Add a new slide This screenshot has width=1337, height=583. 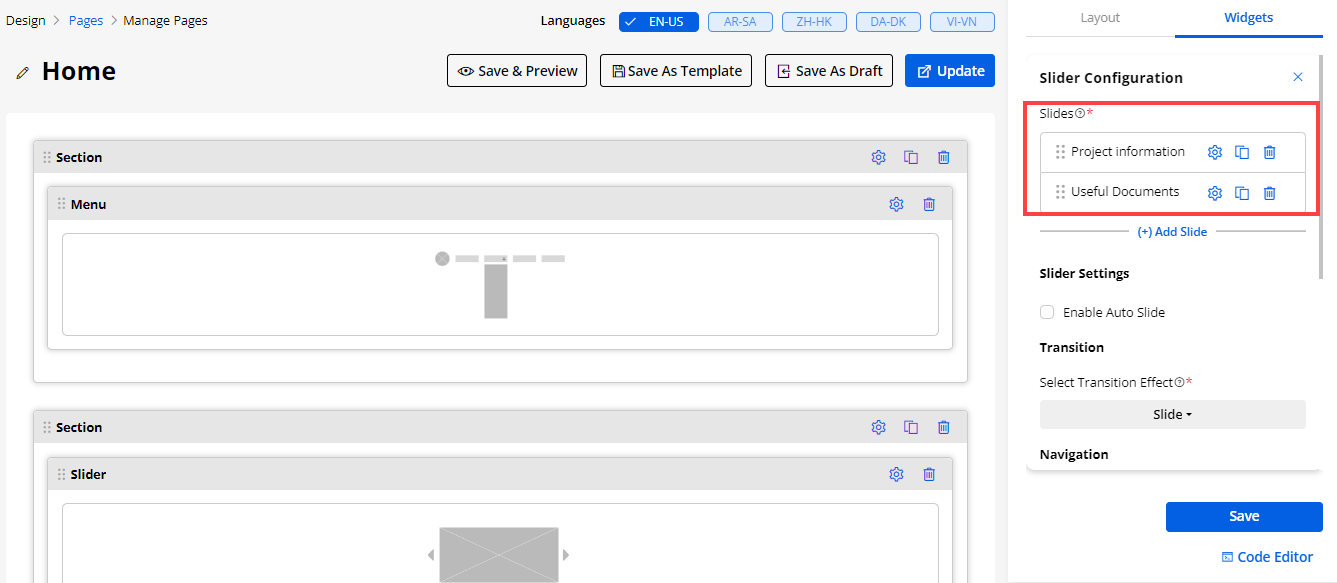tap(1172, 232)
